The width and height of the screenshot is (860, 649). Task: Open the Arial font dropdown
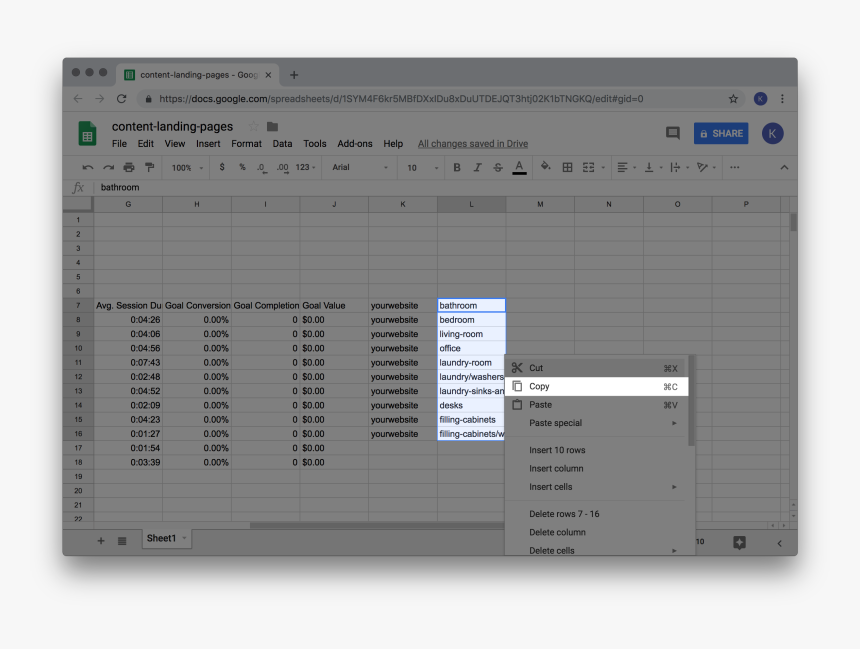(x=360, y=167)
